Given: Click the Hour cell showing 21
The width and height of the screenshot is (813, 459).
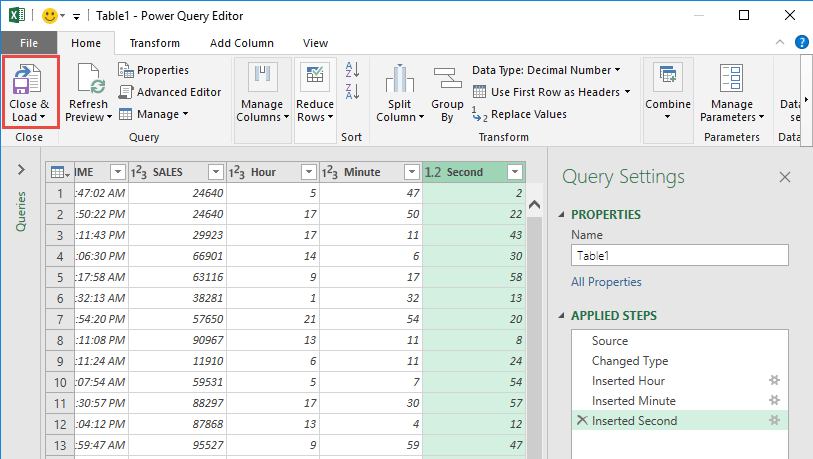Looking at the screenshot, I should [x=273, y=319].
